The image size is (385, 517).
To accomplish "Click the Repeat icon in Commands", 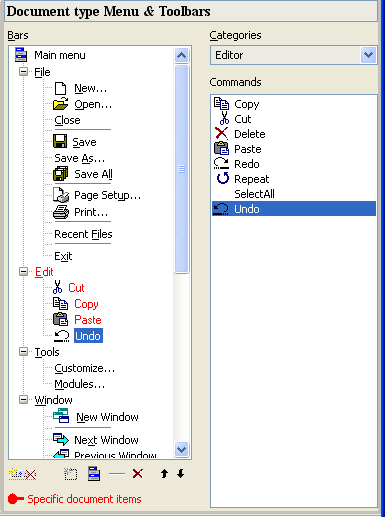I will click(223, 178).
